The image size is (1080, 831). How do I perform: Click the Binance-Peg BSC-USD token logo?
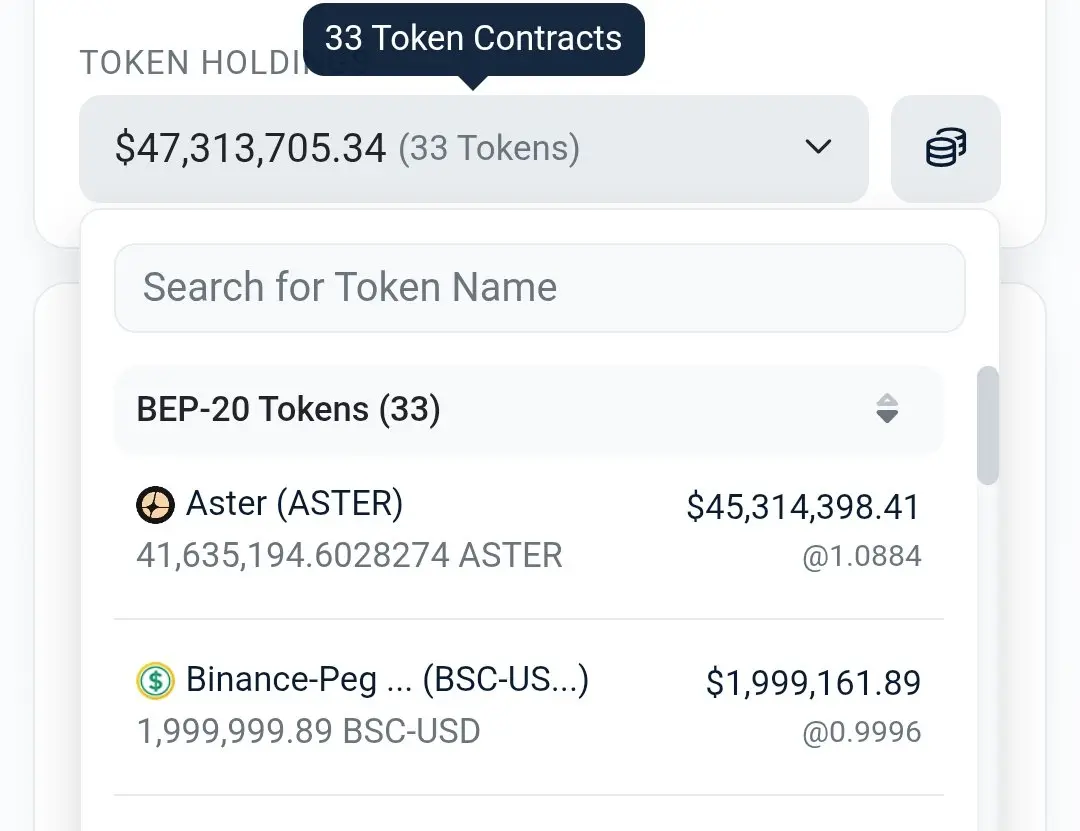tap(155, 681)
